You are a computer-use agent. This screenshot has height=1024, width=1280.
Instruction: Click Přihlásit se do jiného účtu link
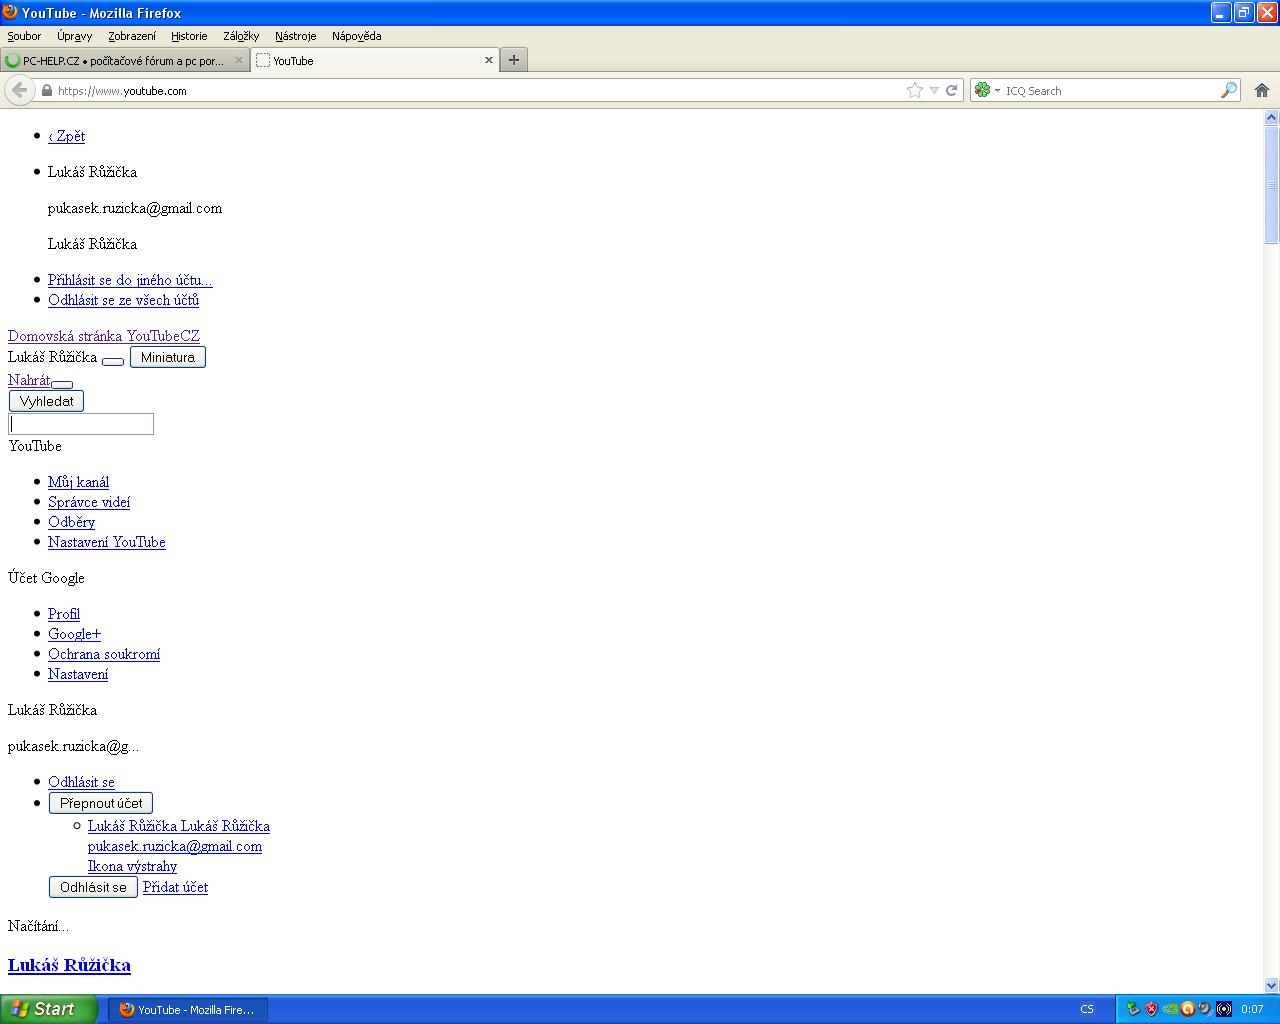130,280
